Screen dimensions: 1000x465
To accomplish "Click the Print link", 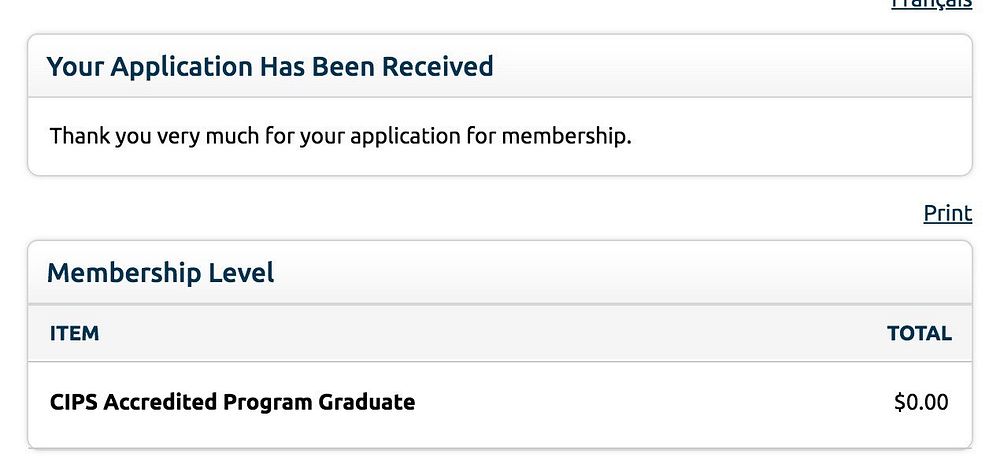I will [947, 213].
